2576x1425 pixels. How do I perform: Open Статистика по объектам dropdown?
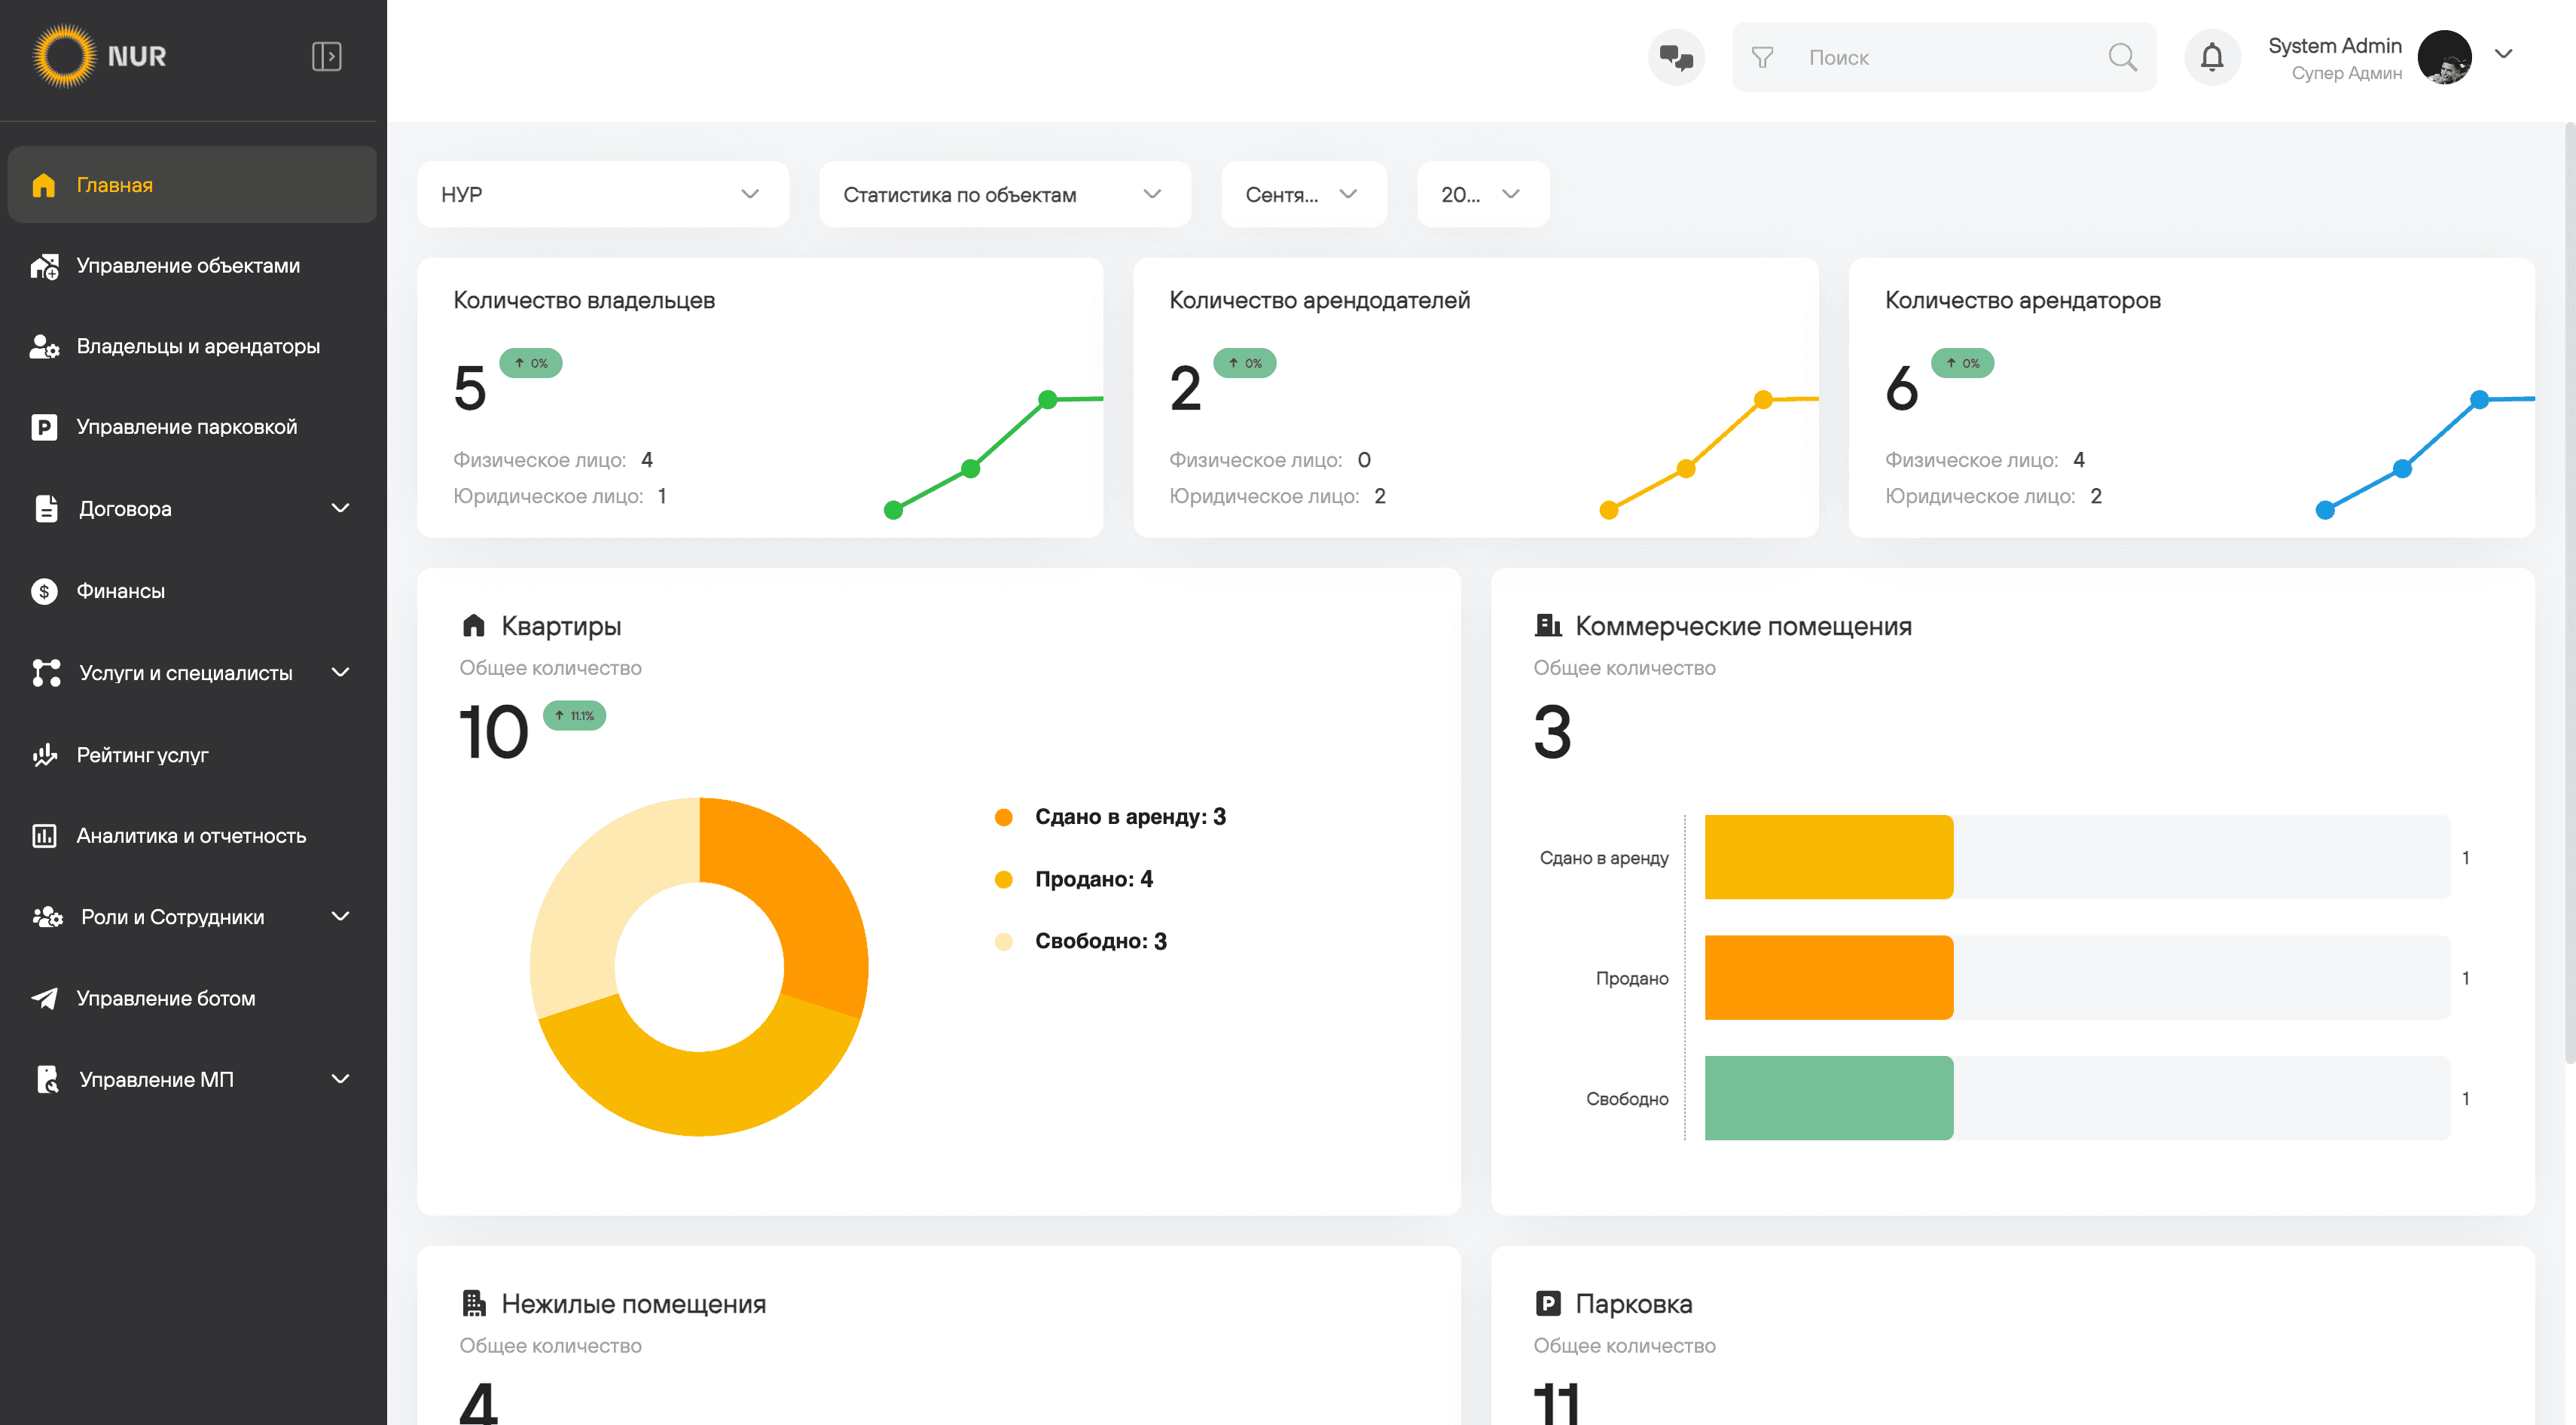(1004, 194)
